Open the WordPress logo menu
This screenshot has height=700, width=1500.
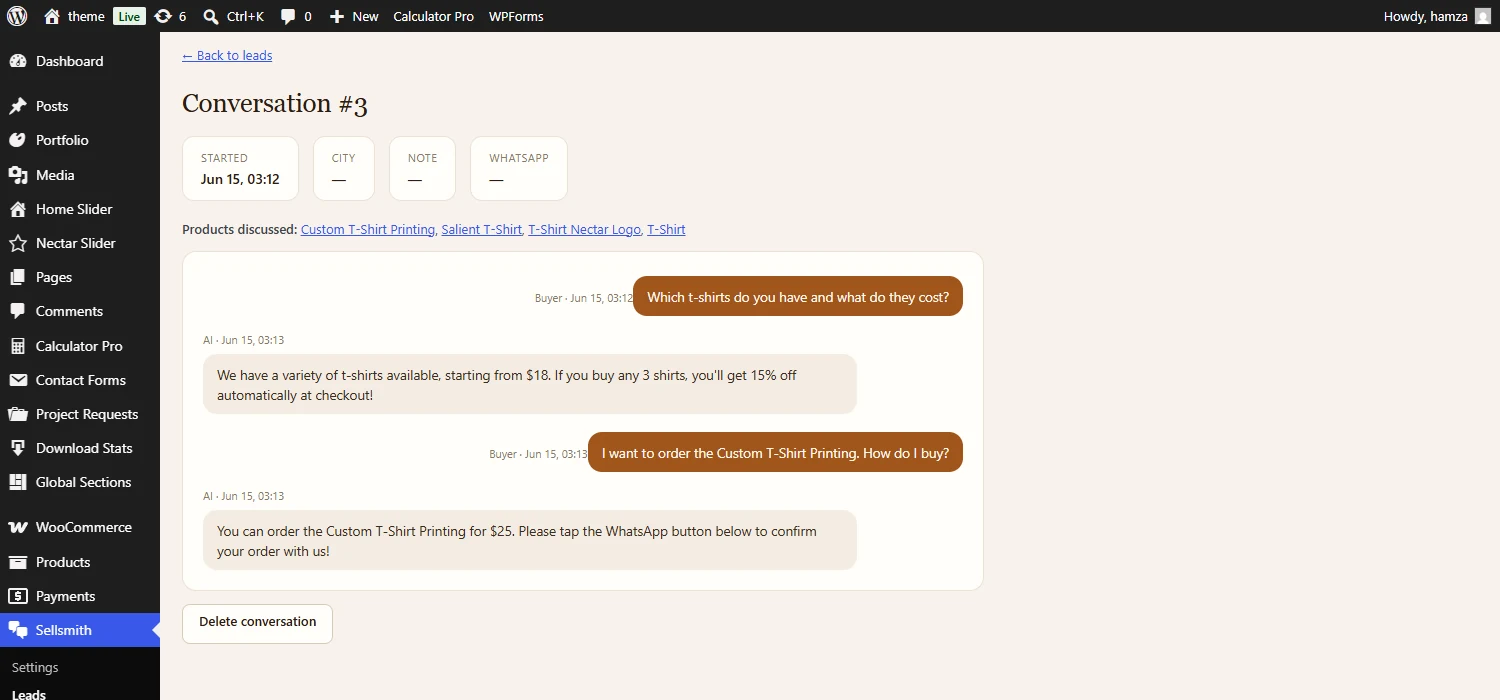(17, 16)
